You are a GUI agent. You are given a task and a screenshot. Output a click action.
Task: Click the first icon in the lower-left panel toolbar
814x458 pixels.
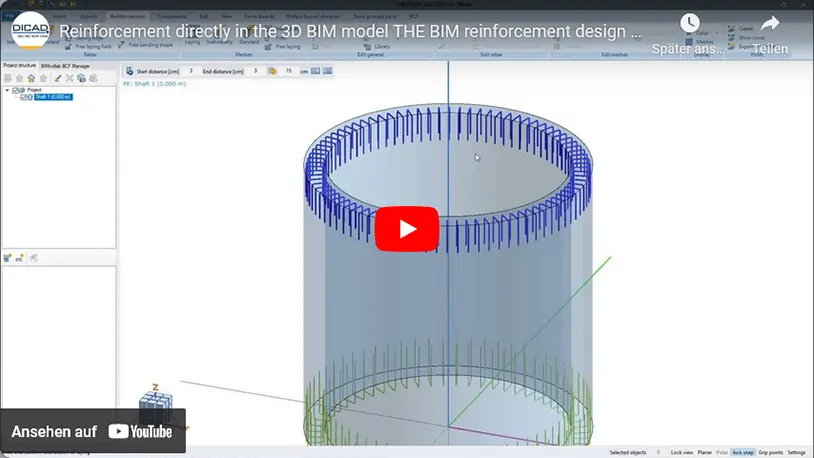[7, 258]
